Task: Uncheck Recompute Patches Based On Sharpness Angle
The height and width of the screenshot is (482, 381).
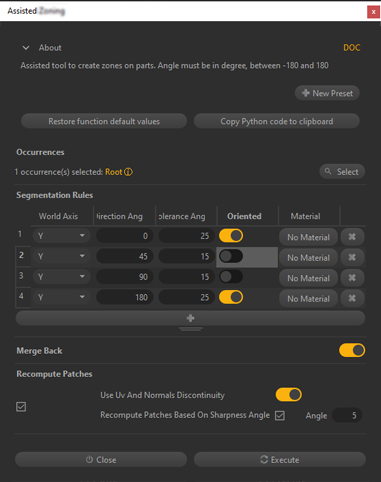Action: click(280, 415)
